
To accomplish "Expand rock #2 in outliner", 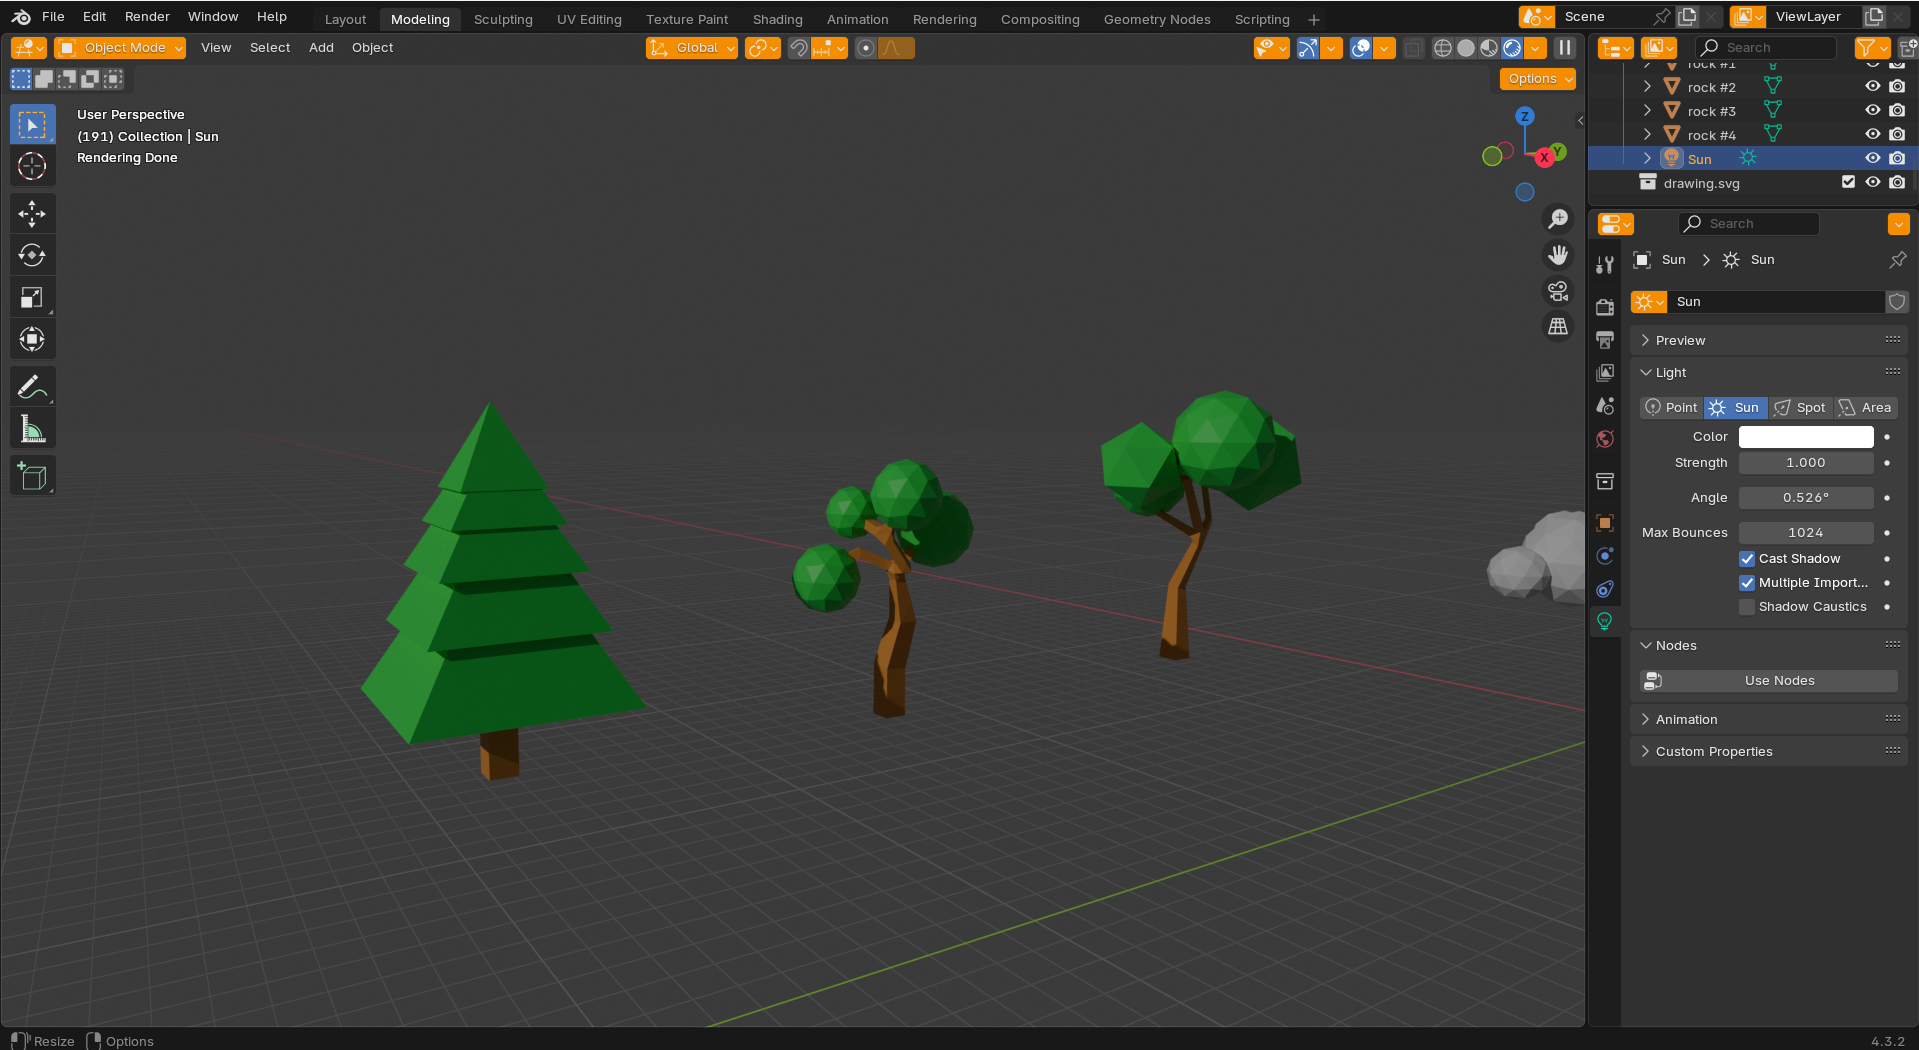I will pos(1647,87).
